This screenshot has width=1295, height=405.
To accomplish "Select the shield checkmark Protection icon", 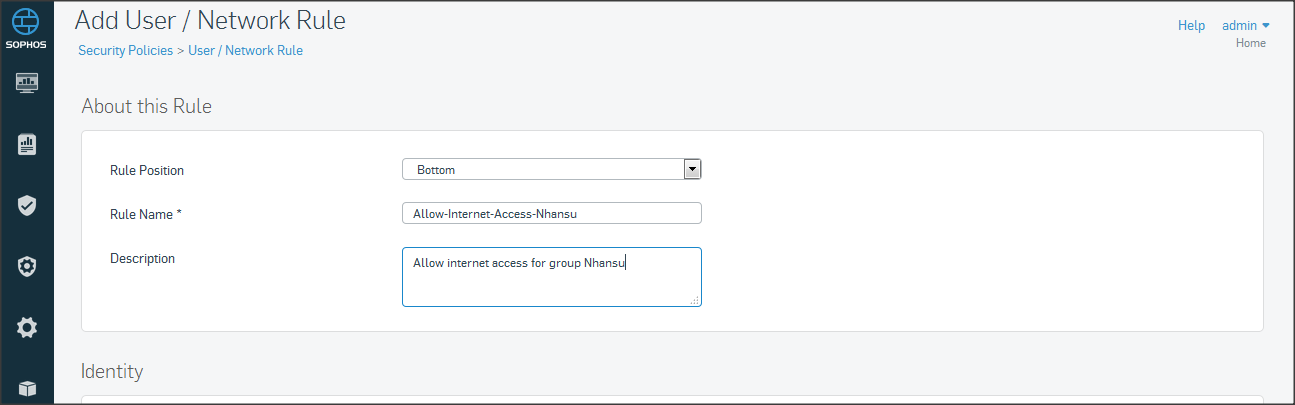I will coord(27,205).
